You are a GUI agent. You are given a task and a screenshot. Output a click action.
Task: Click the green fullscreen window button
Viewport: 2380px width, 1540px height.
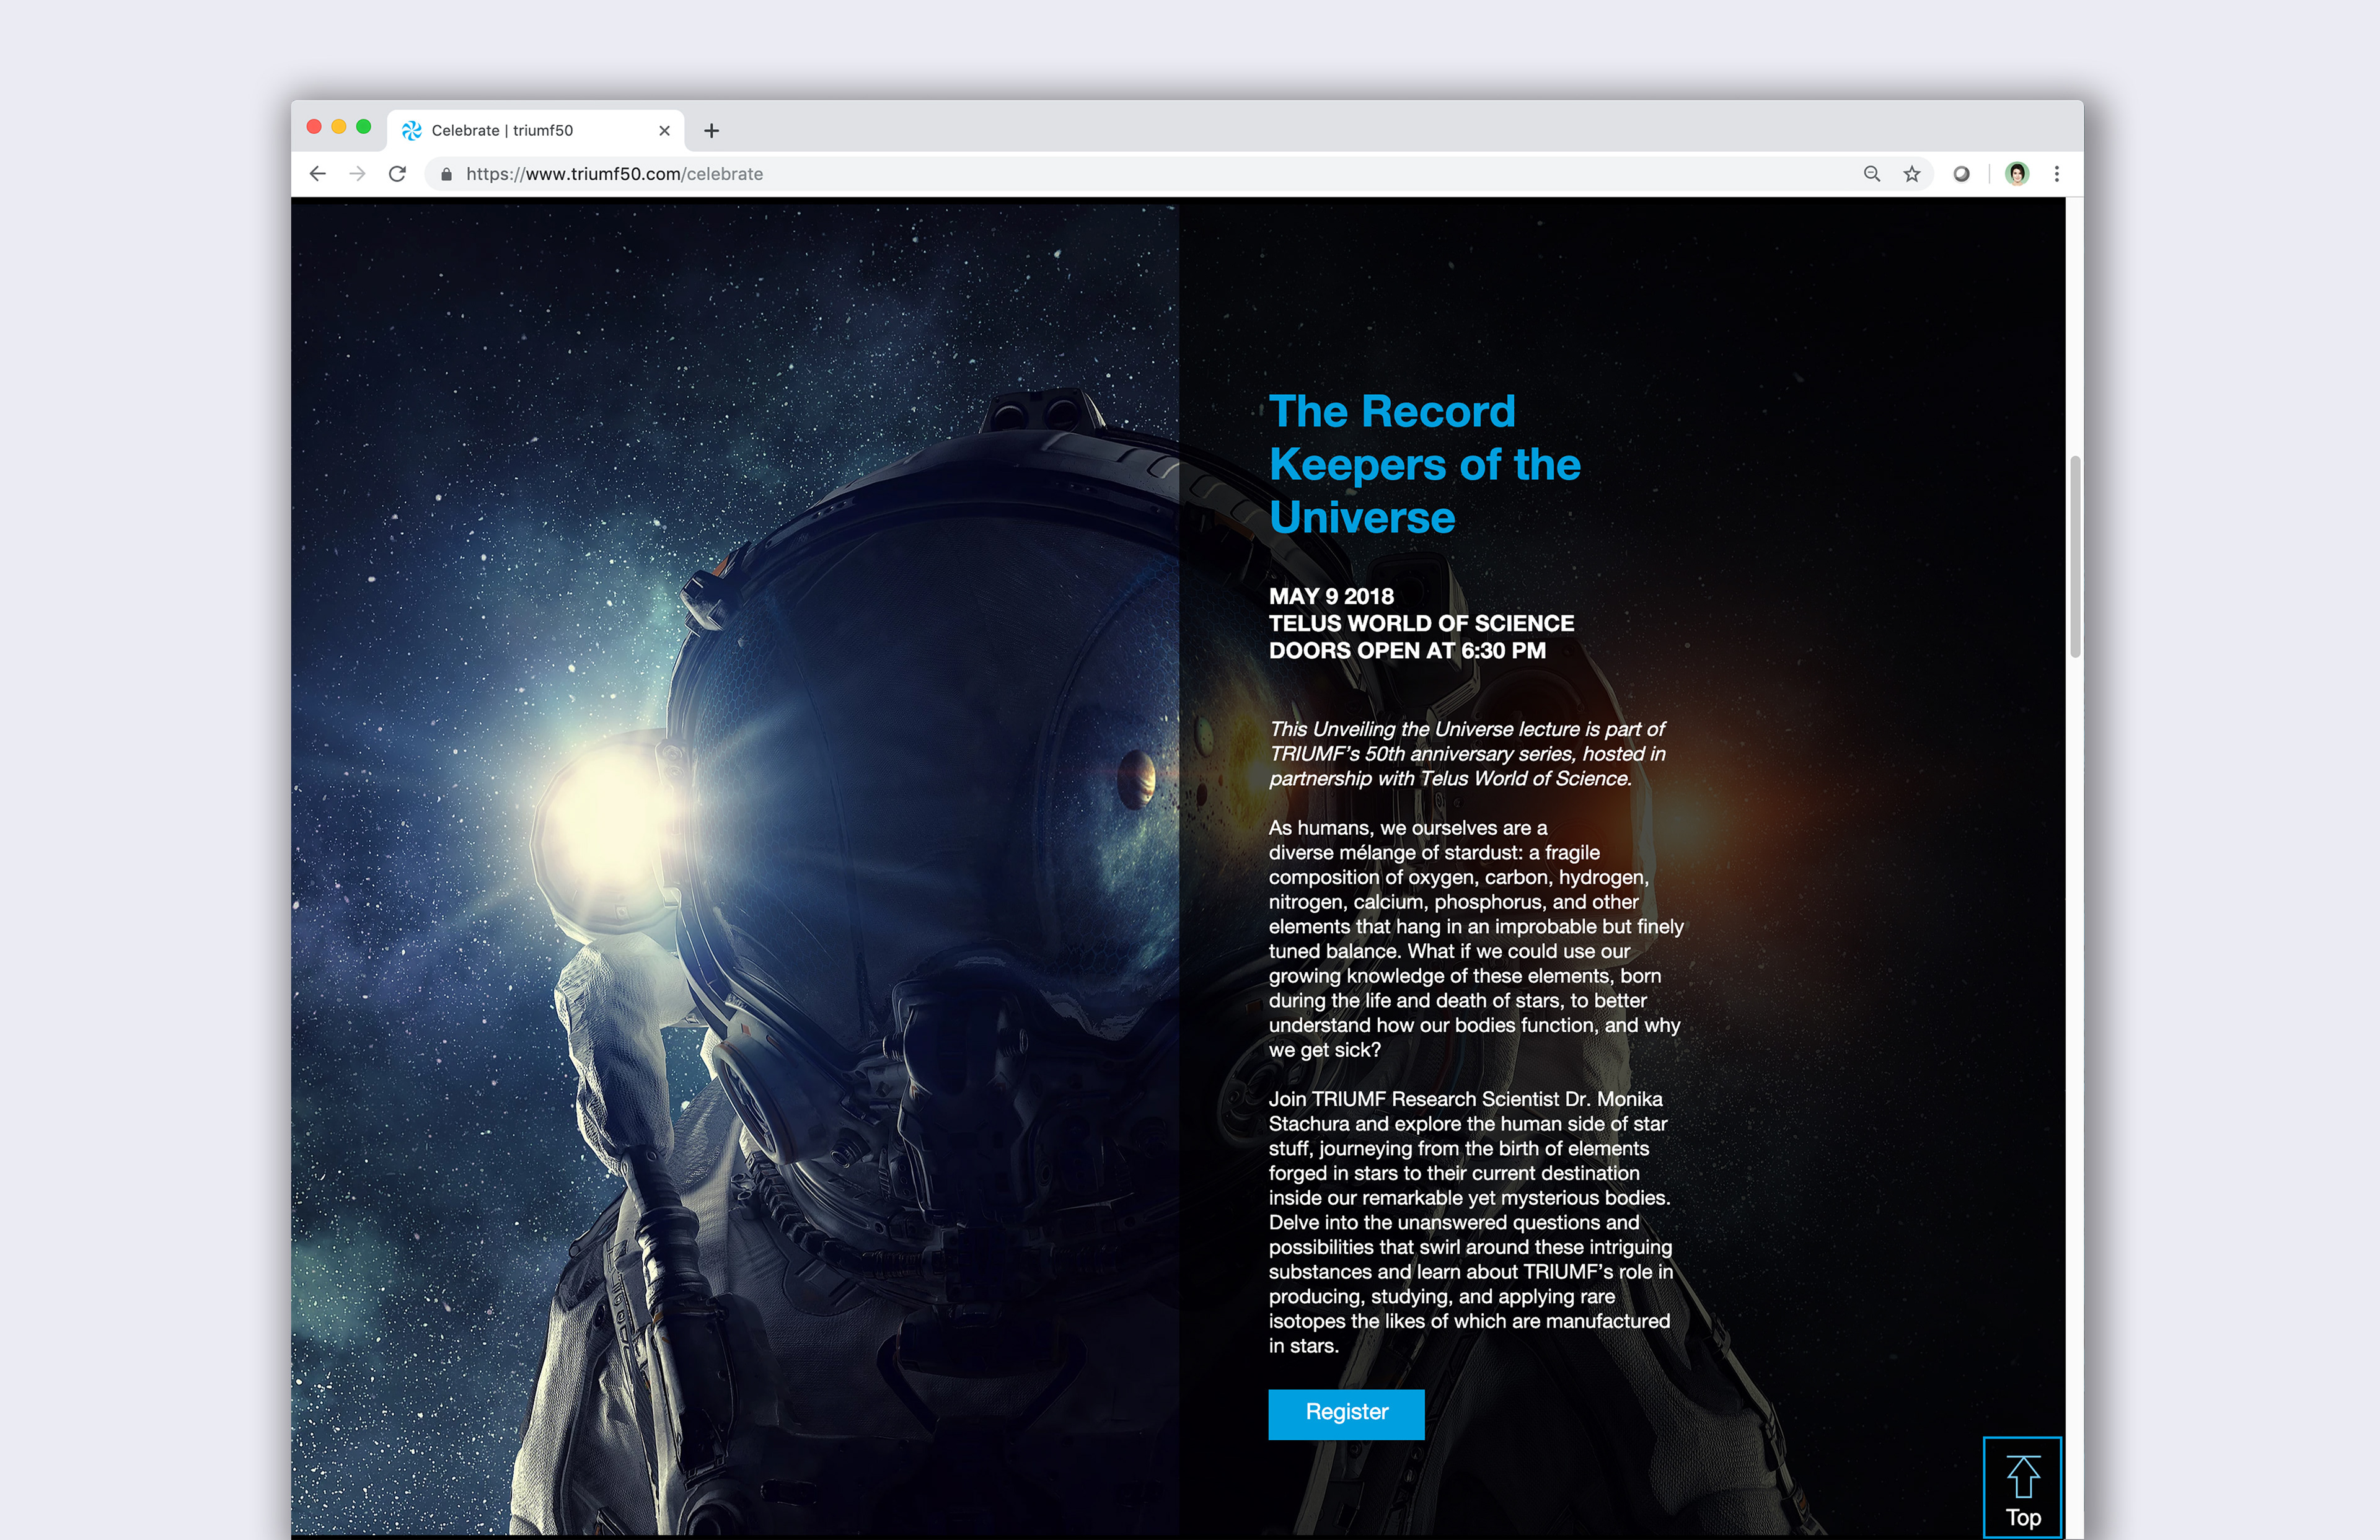[x=364, y=127]
